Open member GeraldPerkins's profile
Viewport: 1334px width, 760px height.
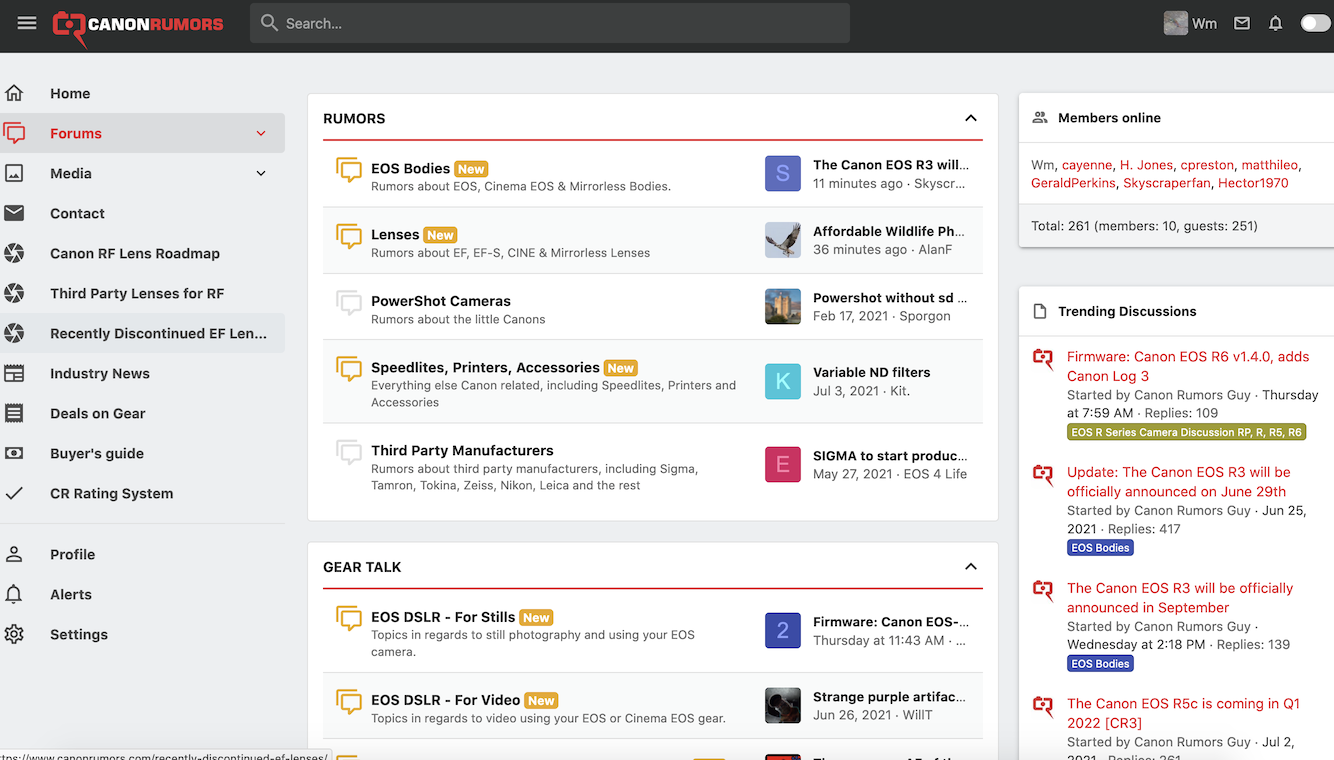[1073, 183]
